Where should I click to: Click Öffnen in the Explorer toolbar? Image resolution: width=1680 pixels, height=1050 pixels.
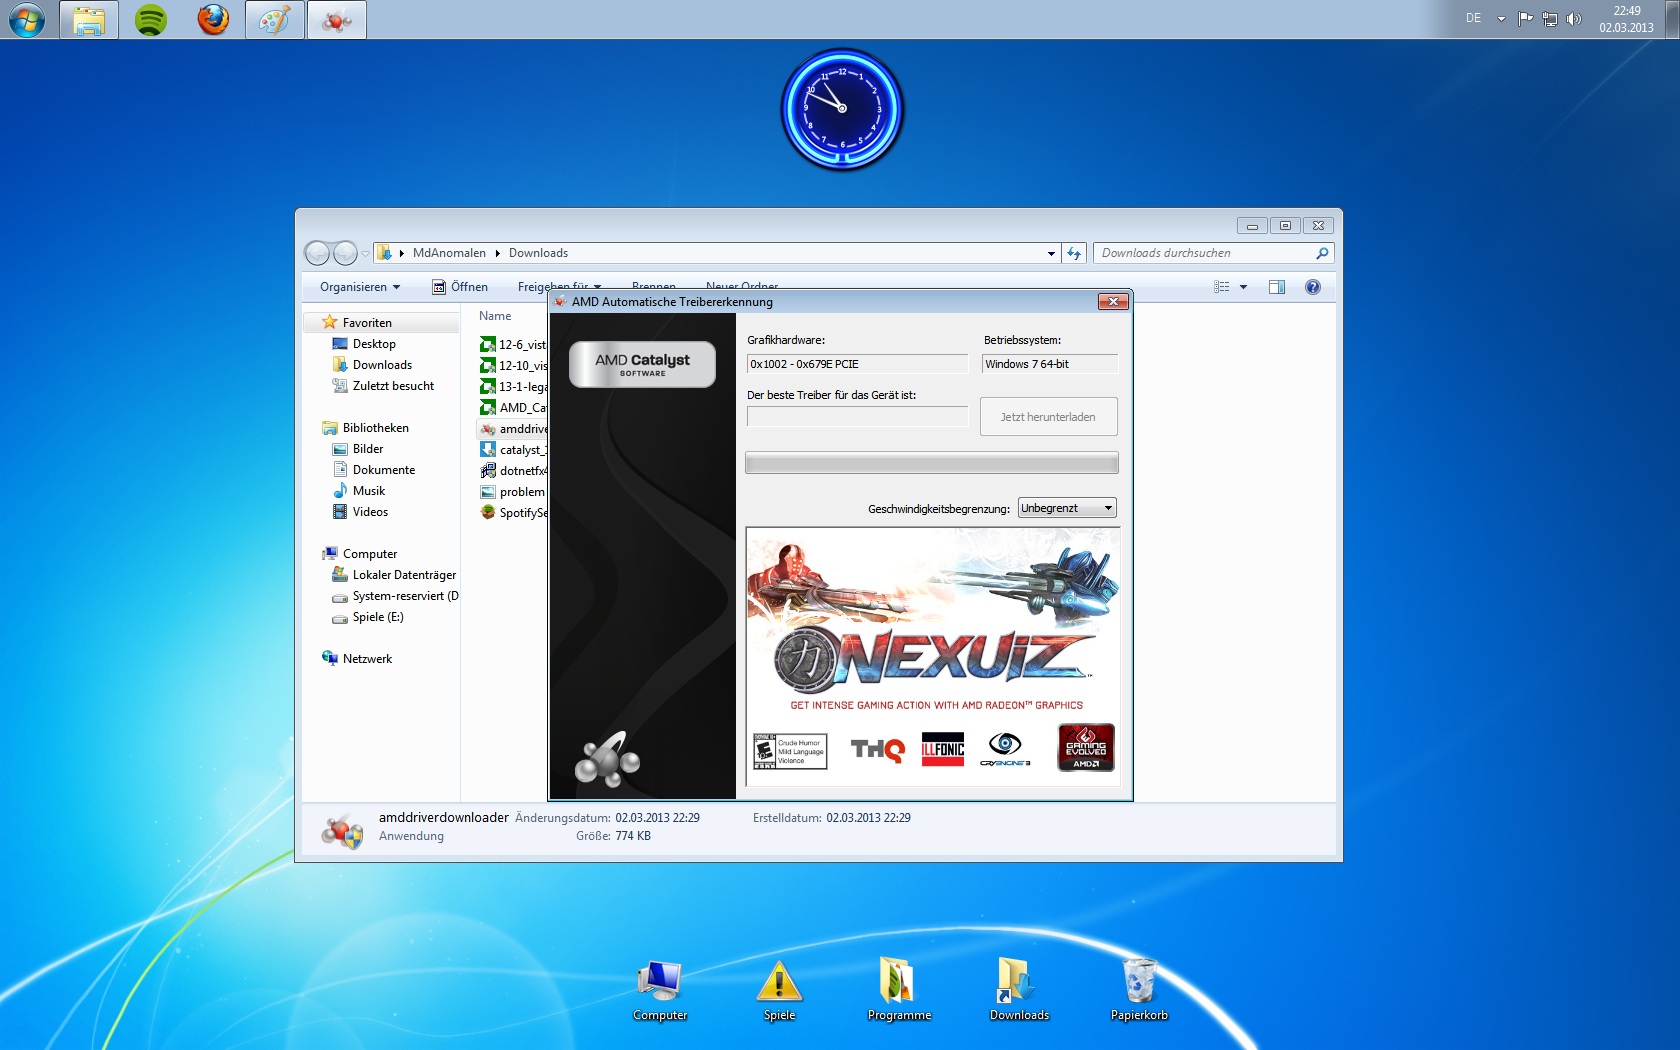pos(460,287)
